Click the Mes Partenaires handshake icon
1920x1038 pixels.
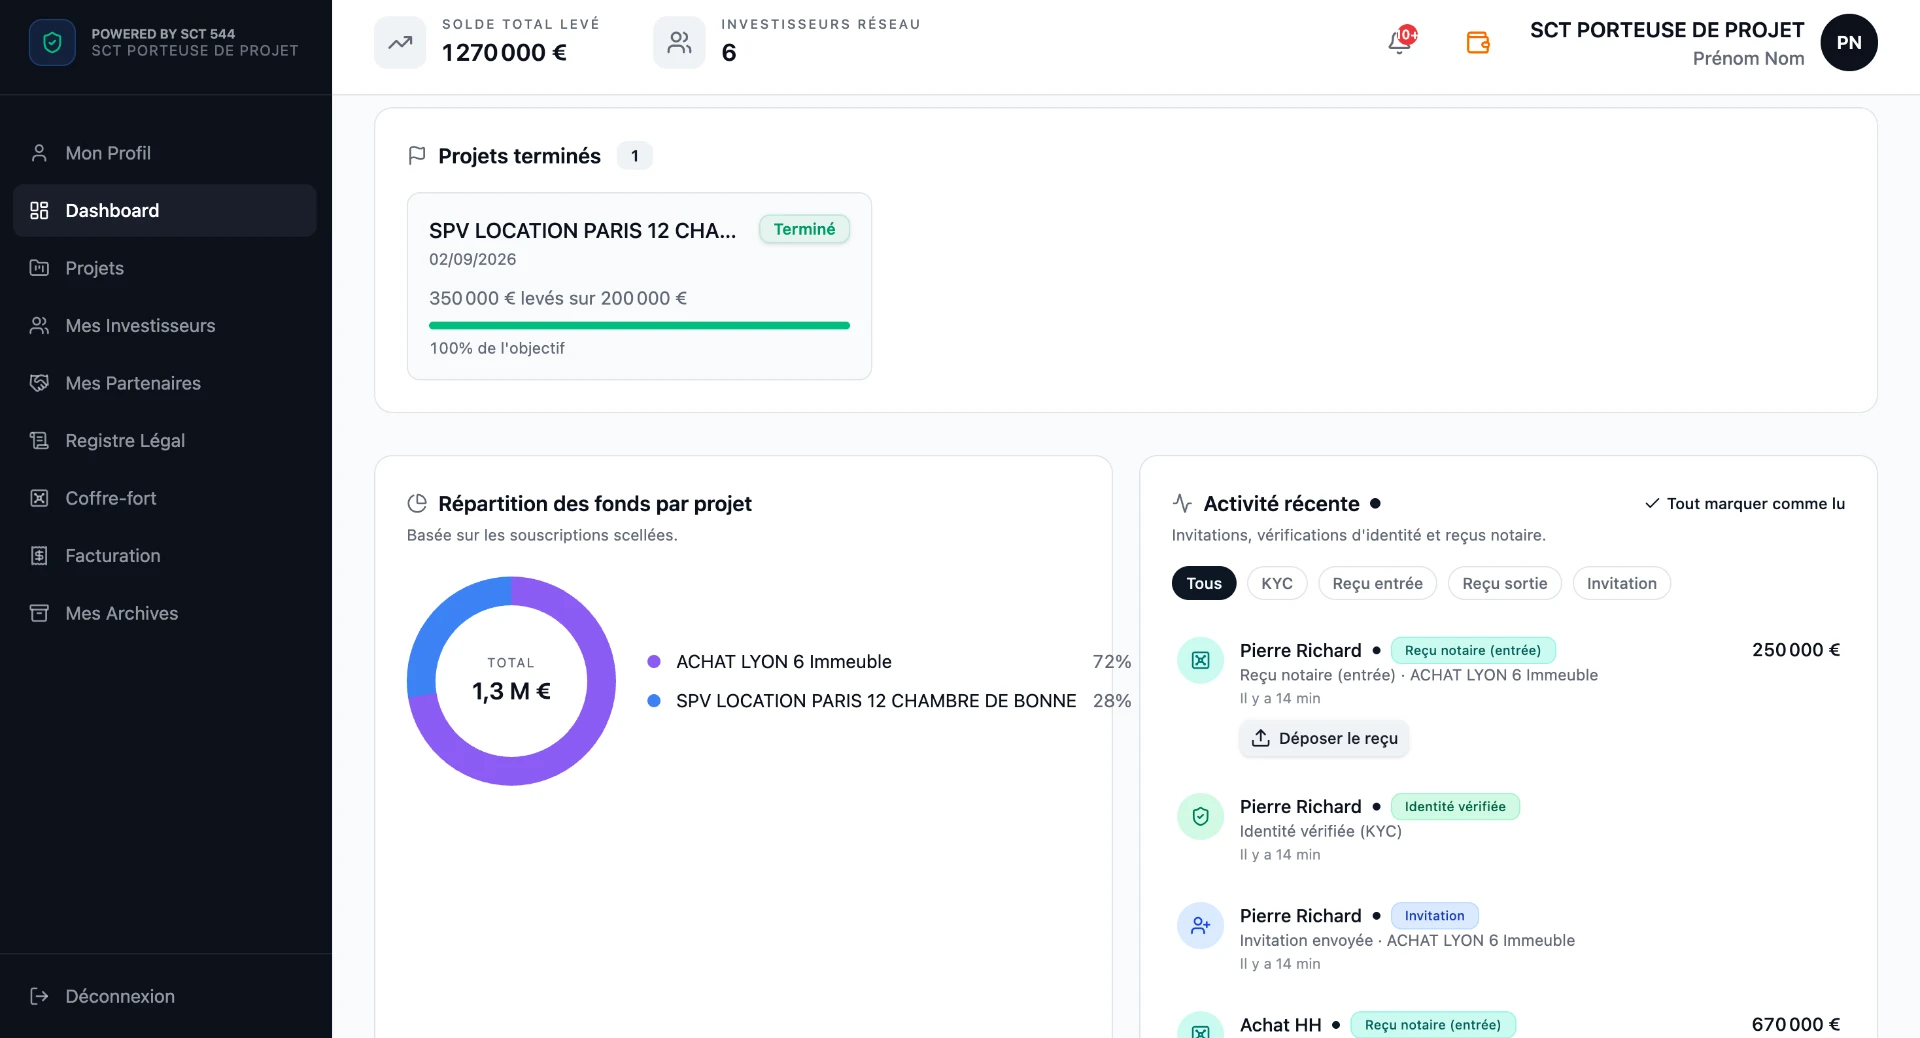point(39,383)
